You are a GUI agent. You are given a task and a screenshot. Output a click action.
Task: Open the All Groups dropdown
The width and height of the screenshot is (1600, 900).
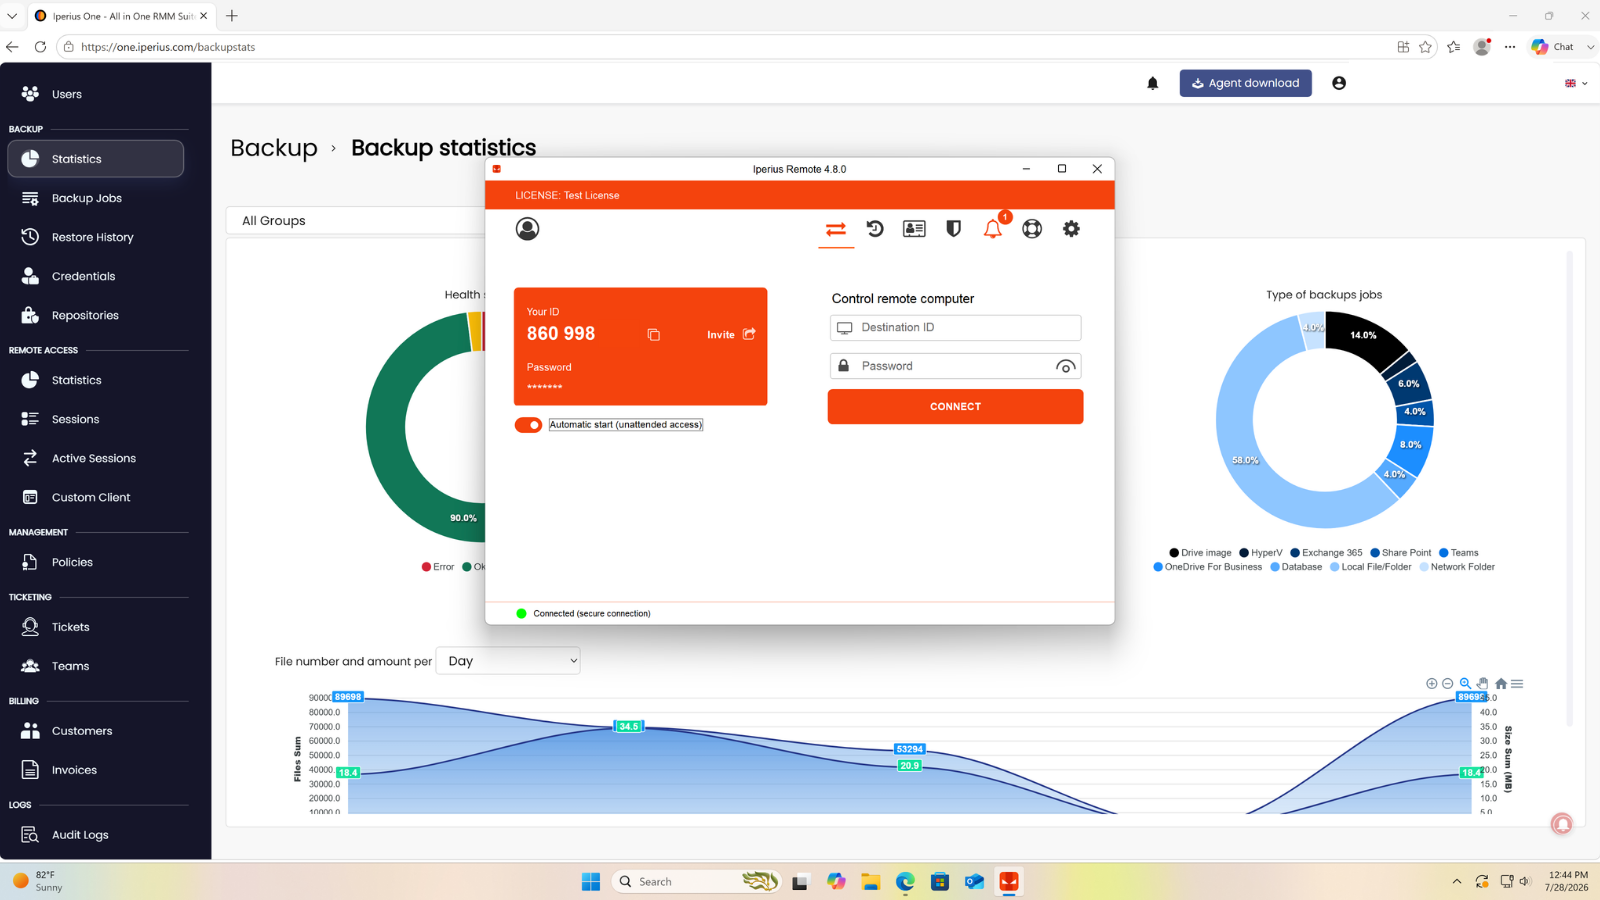click(356, 221)
